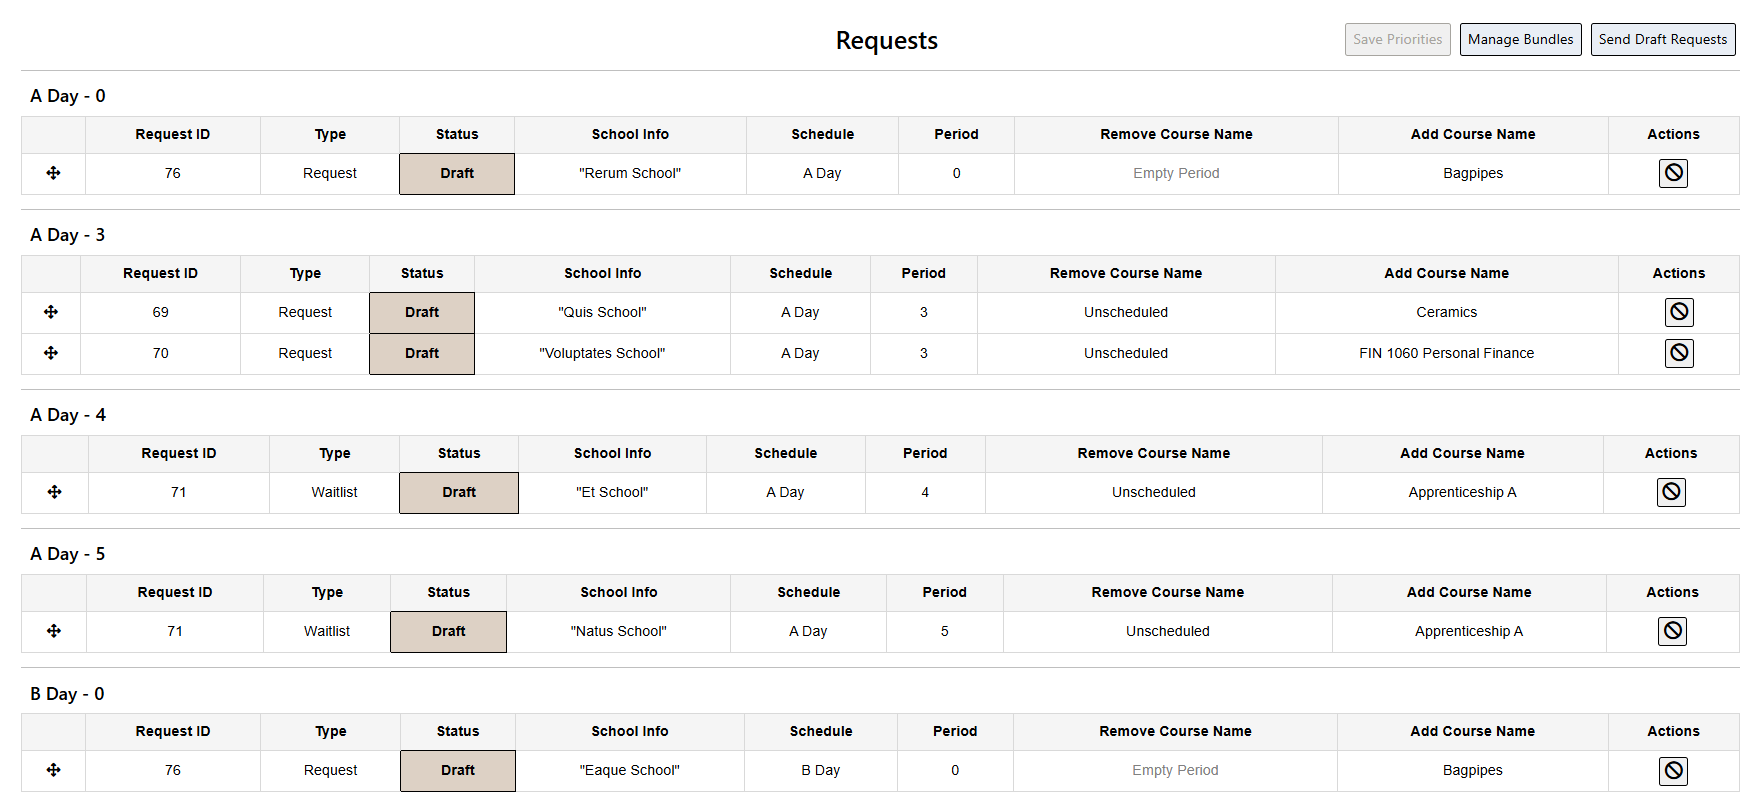This screenshot has height=808, width=1760.
Task: Click "Empty Period" in the Rerum School row
Action: click(1176, 173)
